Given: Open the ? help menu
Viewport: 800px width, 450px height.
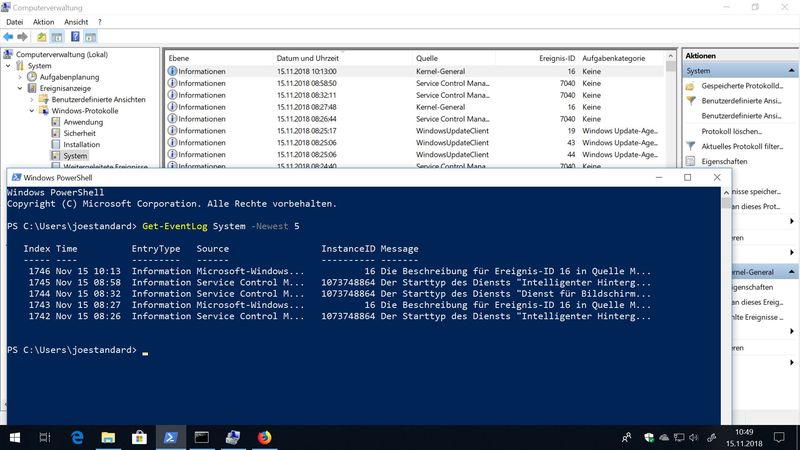Looking at the screenshot, I should pyautogui.click(x=99, y=22).
